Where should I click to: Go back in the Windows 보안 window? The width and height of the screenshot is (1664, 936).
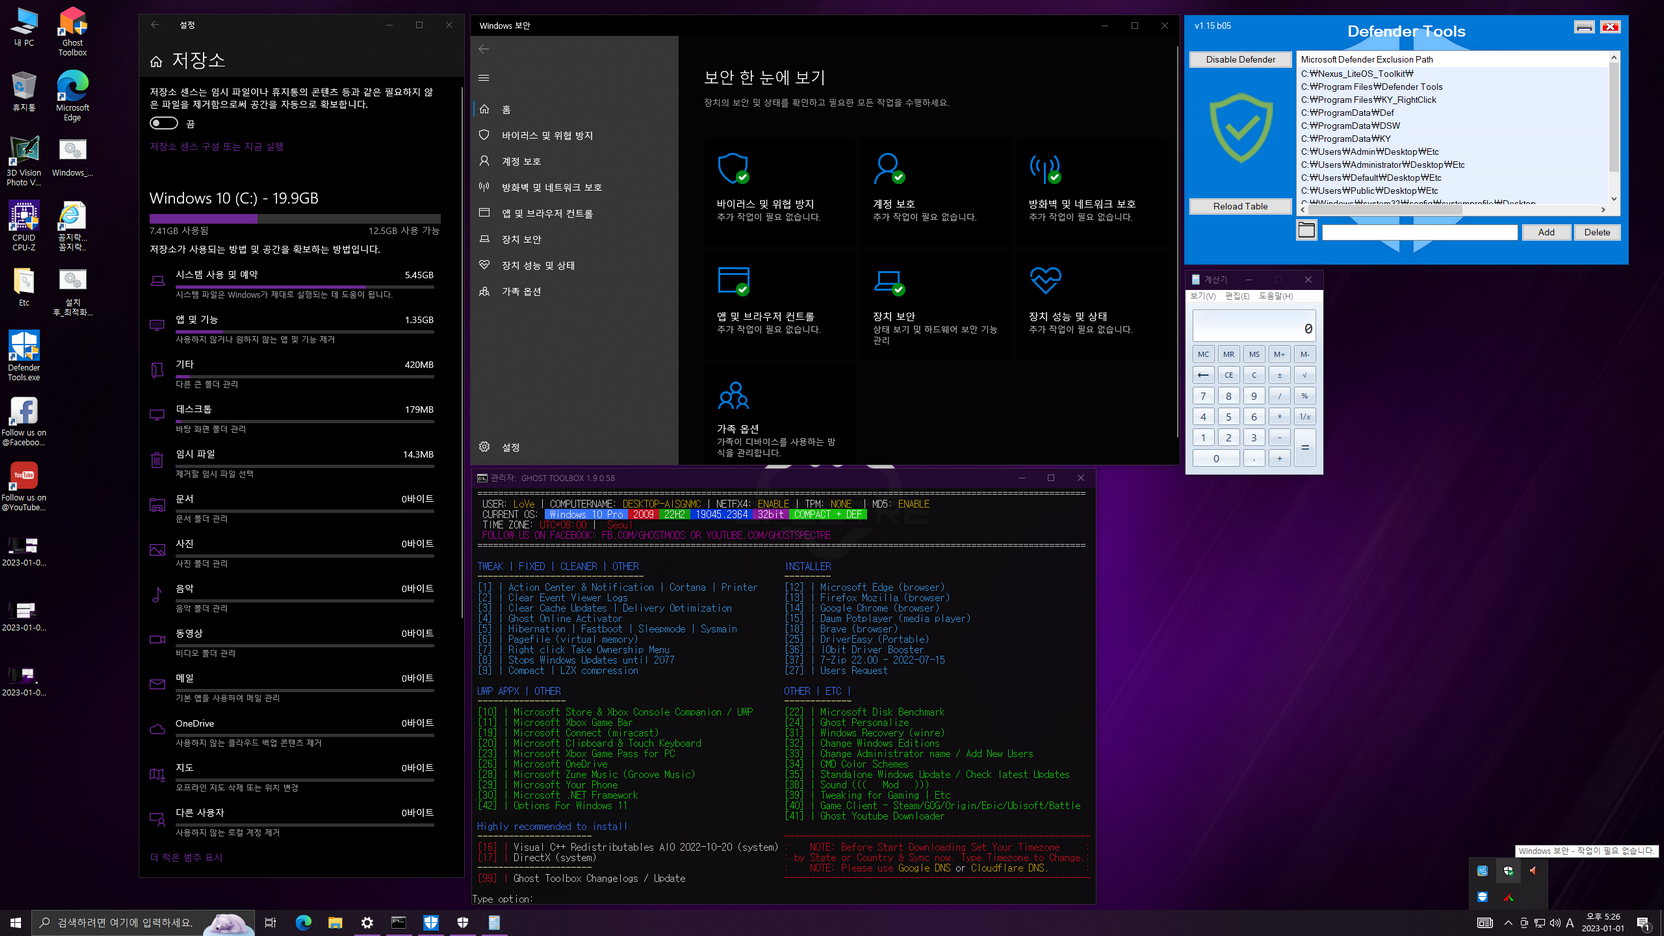coord(484,48)
